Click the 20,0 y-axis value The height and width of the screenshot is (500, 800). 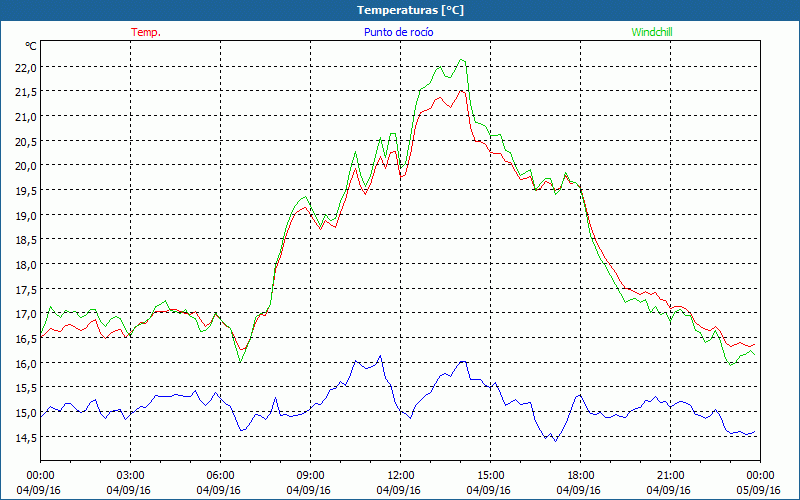click(x=26, y=166)
